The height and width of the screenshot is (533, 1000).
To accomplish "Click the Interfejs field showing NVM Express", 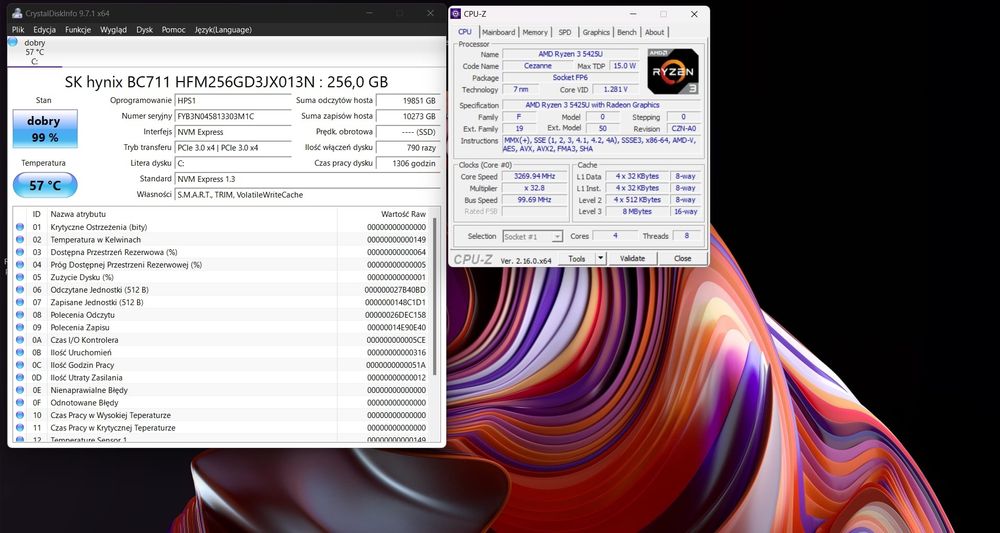I will point(233,132).
